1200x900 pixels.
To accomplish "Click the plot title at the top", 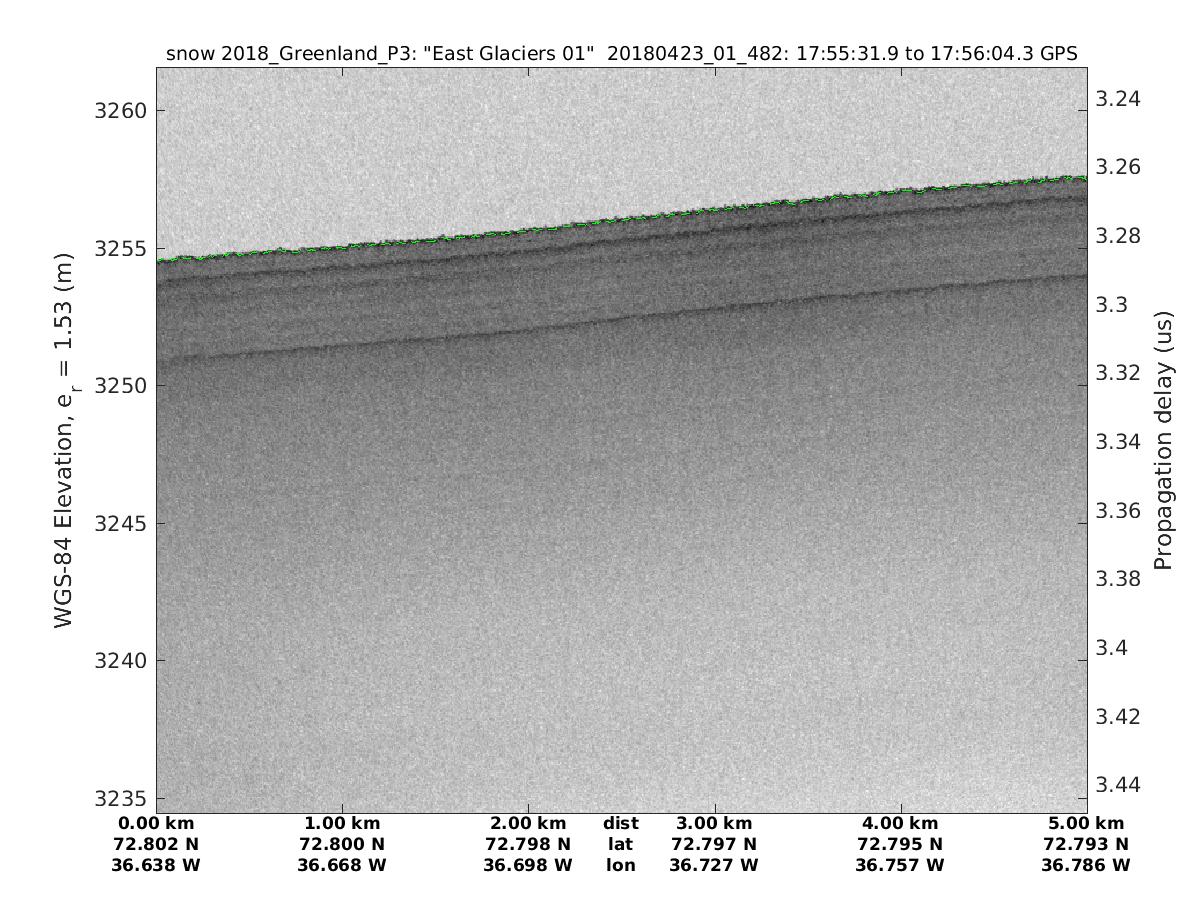I will (621, 54).
